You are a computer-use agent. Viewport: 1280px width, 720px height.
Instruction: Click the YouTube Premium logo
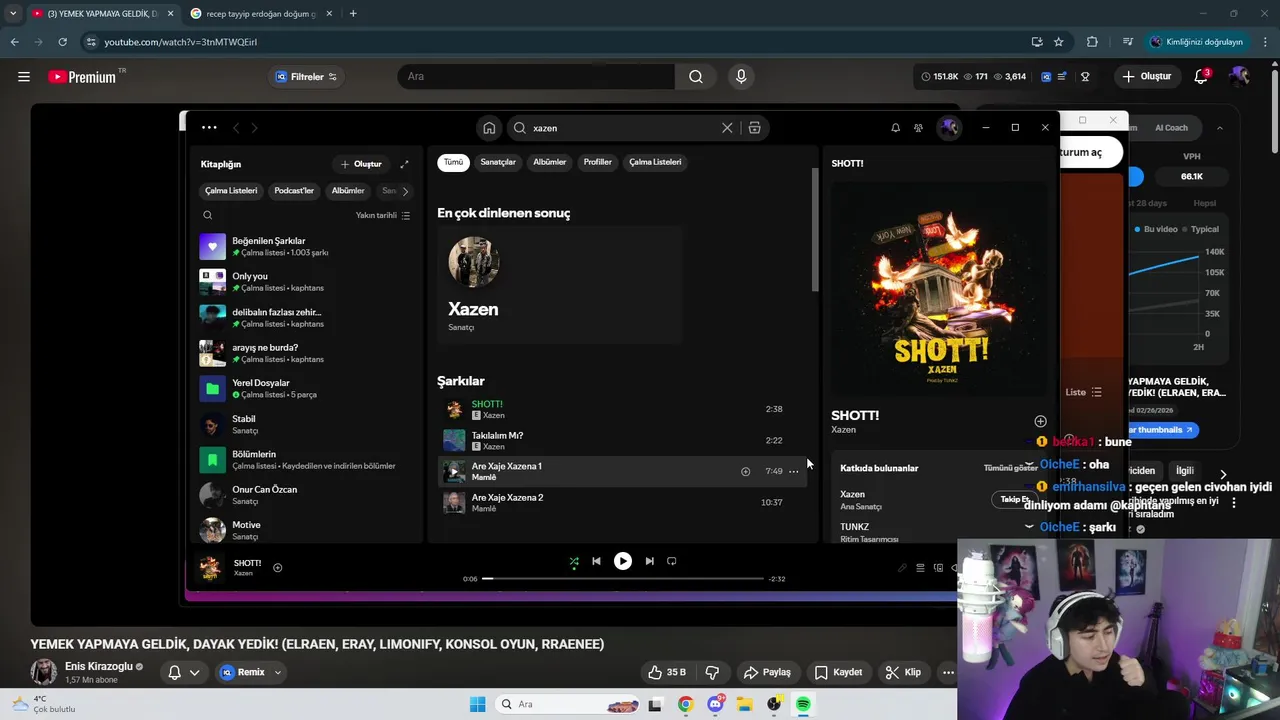pos(82,77)
